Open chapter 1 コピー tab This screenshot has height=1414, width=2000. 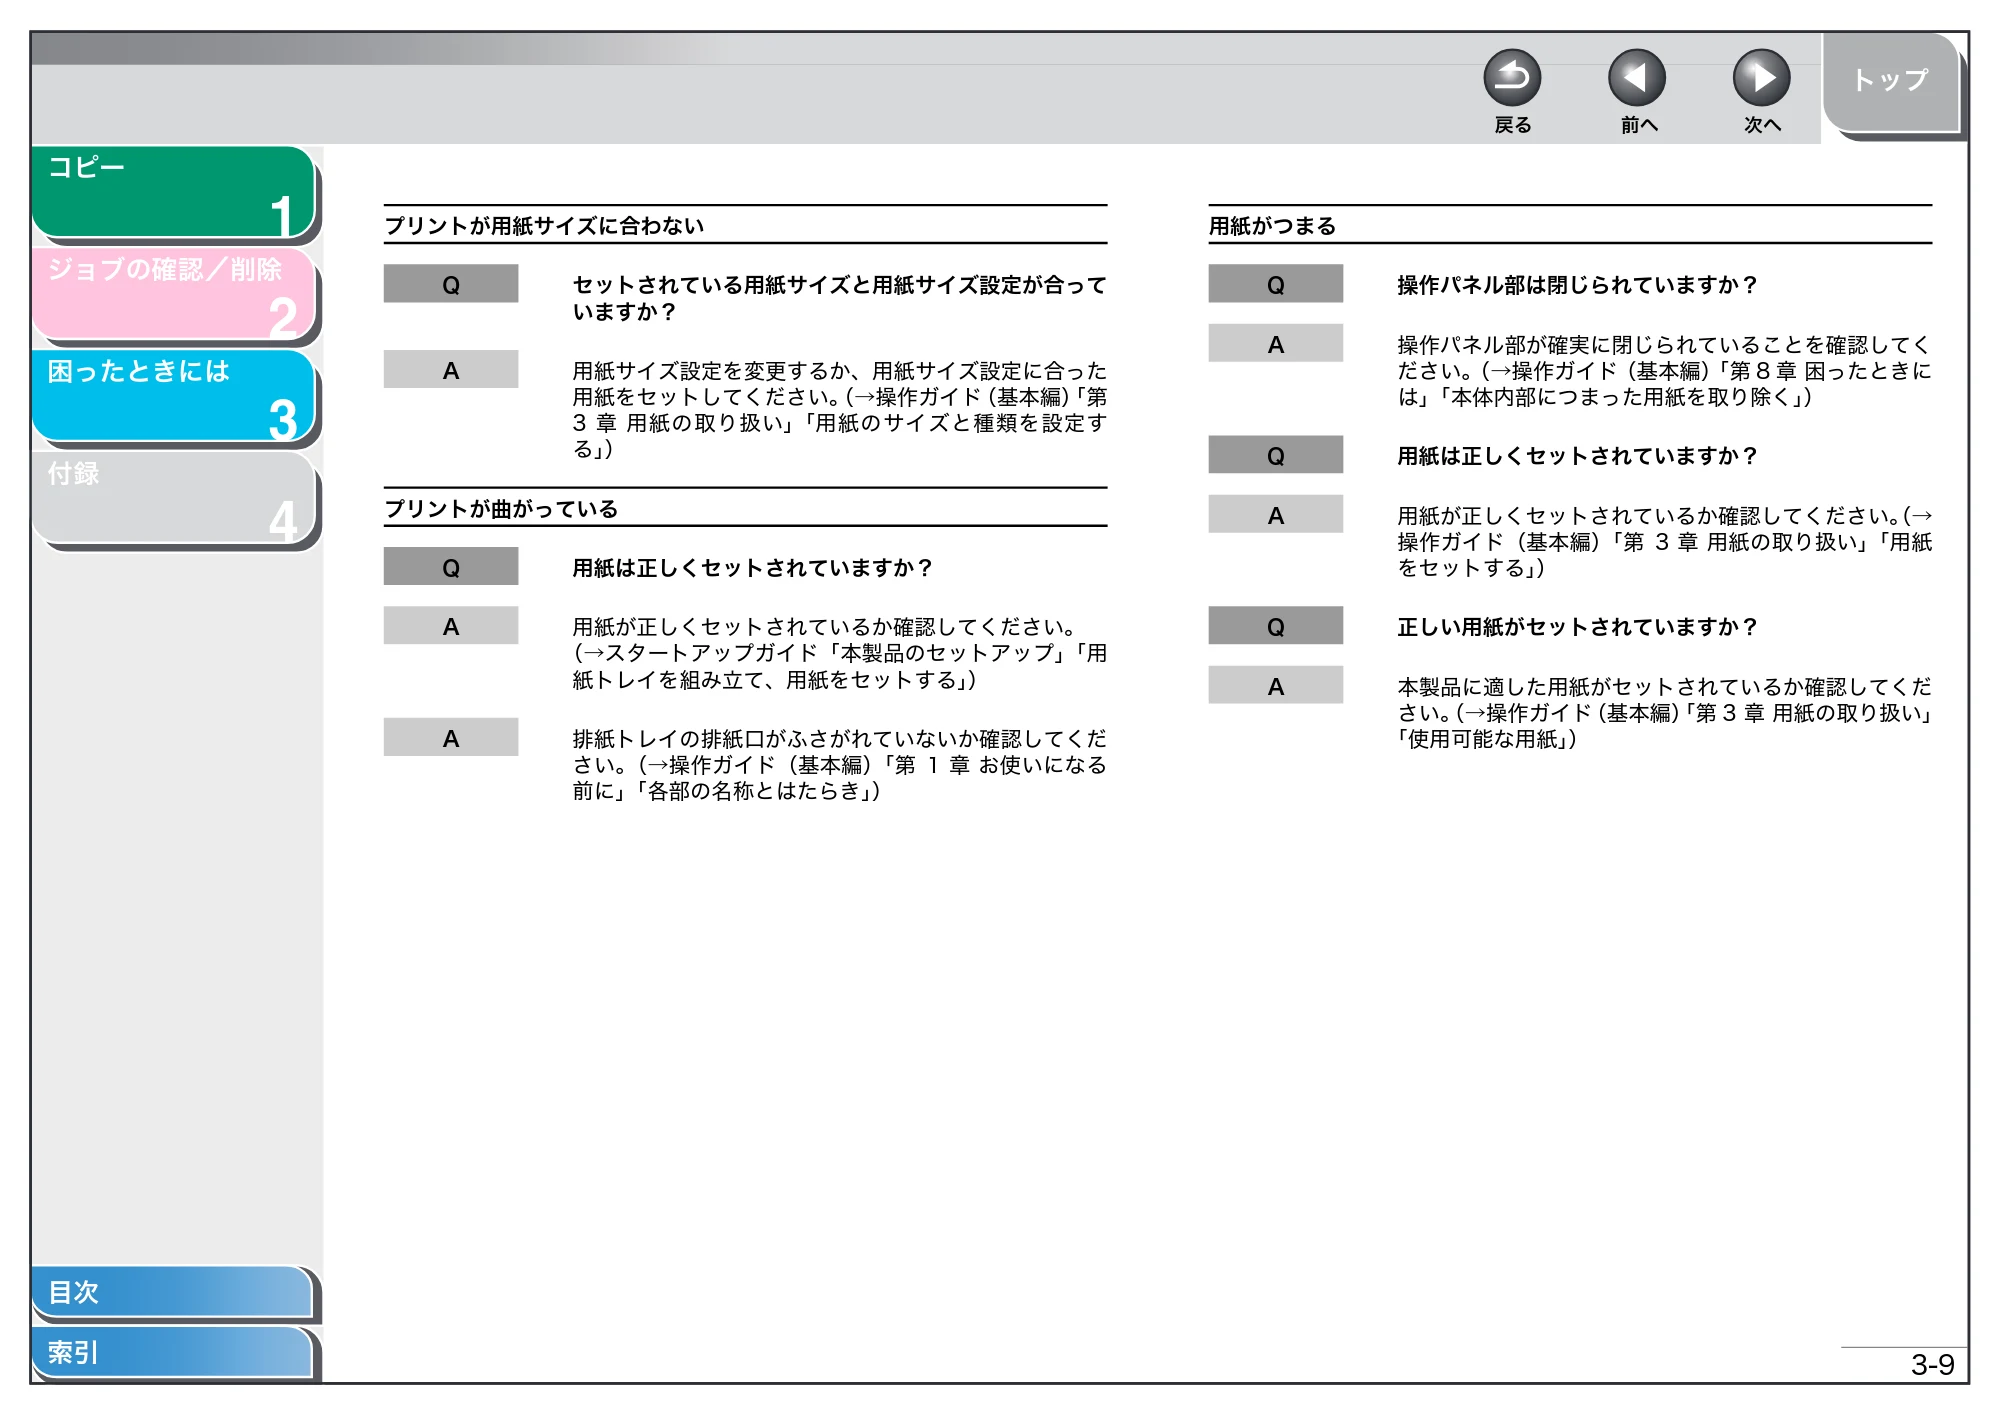(x=173, y=191)
